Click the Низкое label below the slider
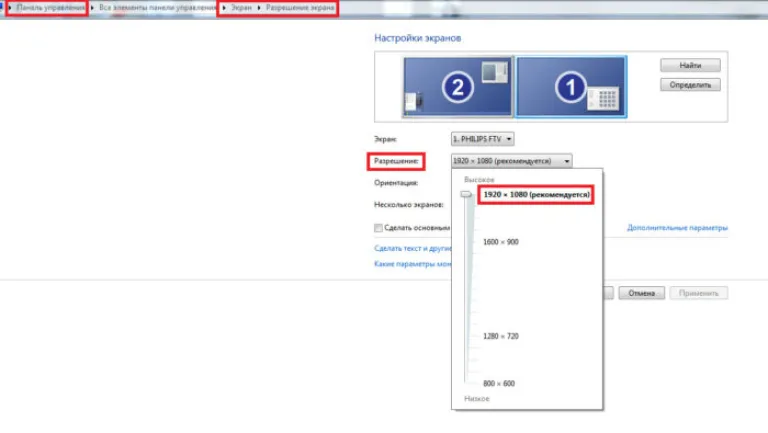 click(477, 399)
